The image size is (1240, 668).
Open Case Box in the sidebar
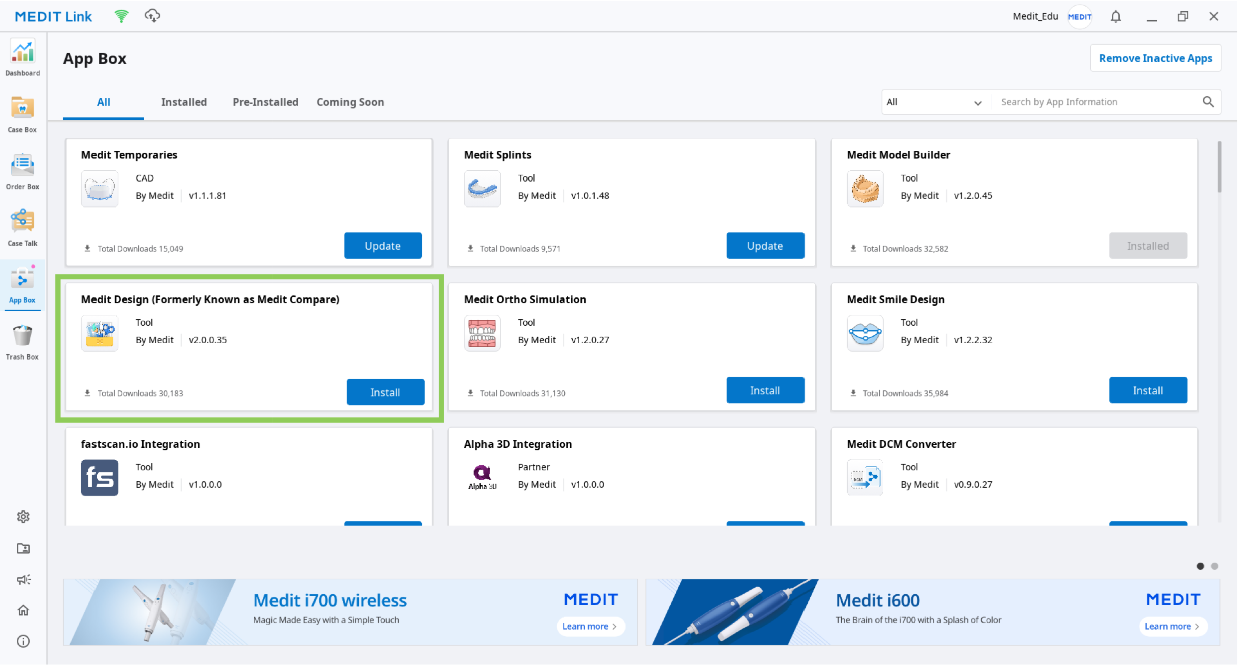tap(22, 113)
